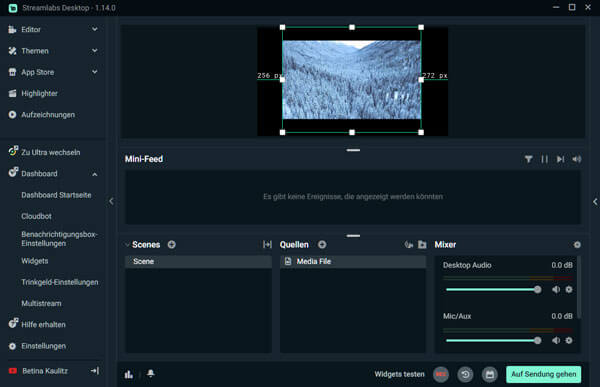Open Dashboard Startseite
Viewport: 600px width, 387px height.
click(x=56, y=195)
